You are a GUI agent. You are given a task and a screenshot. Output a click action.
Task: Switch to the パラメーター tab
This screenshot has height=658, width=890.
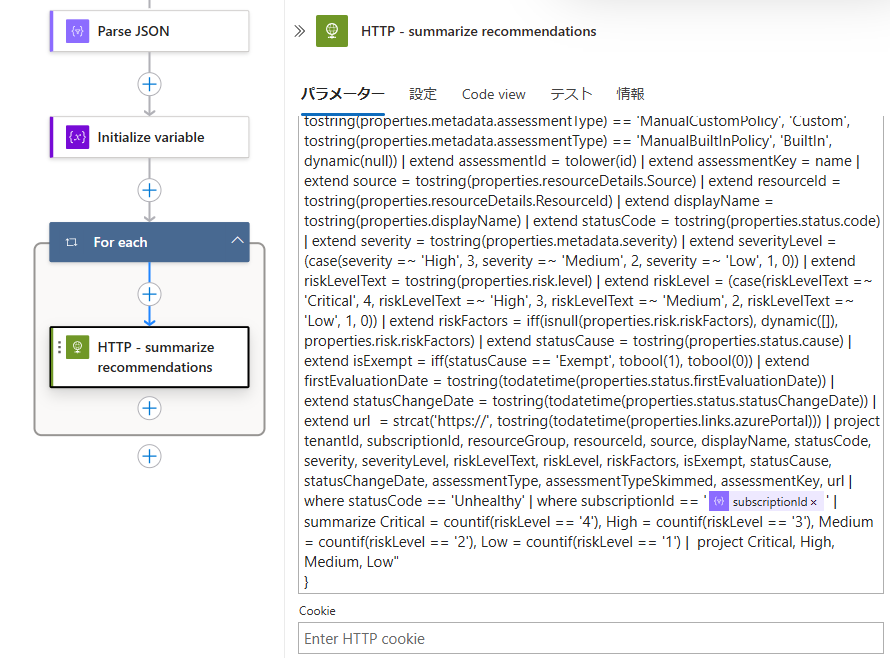click(x=342, y=94)
